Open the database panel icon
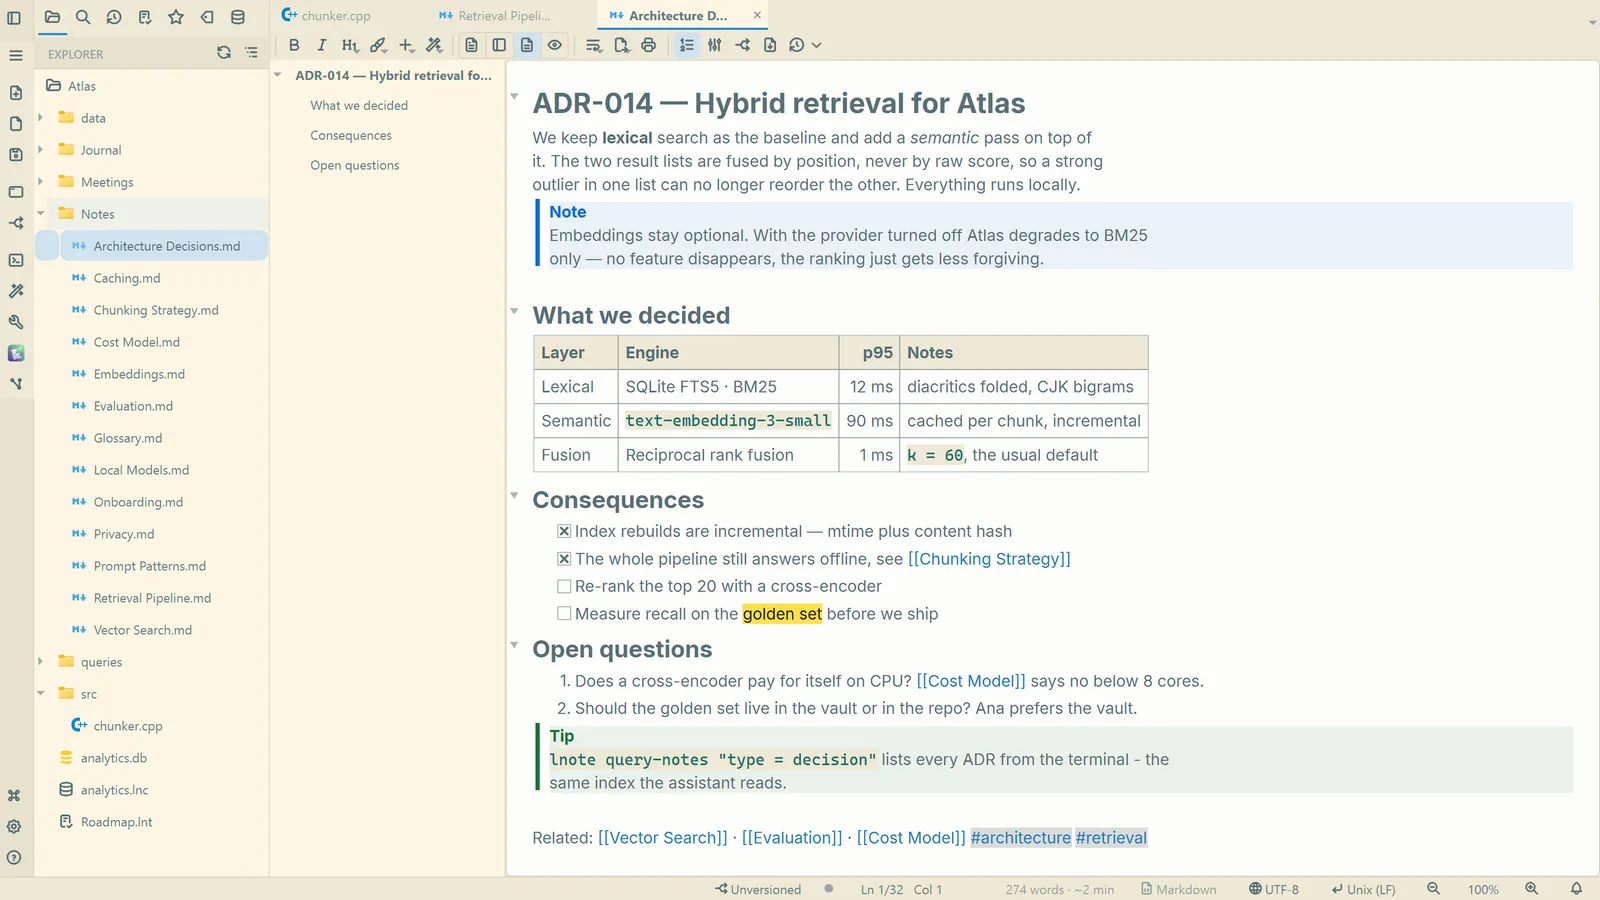Image resolution: width=1600 pixels, height=900 pixels. coord(238,17)
